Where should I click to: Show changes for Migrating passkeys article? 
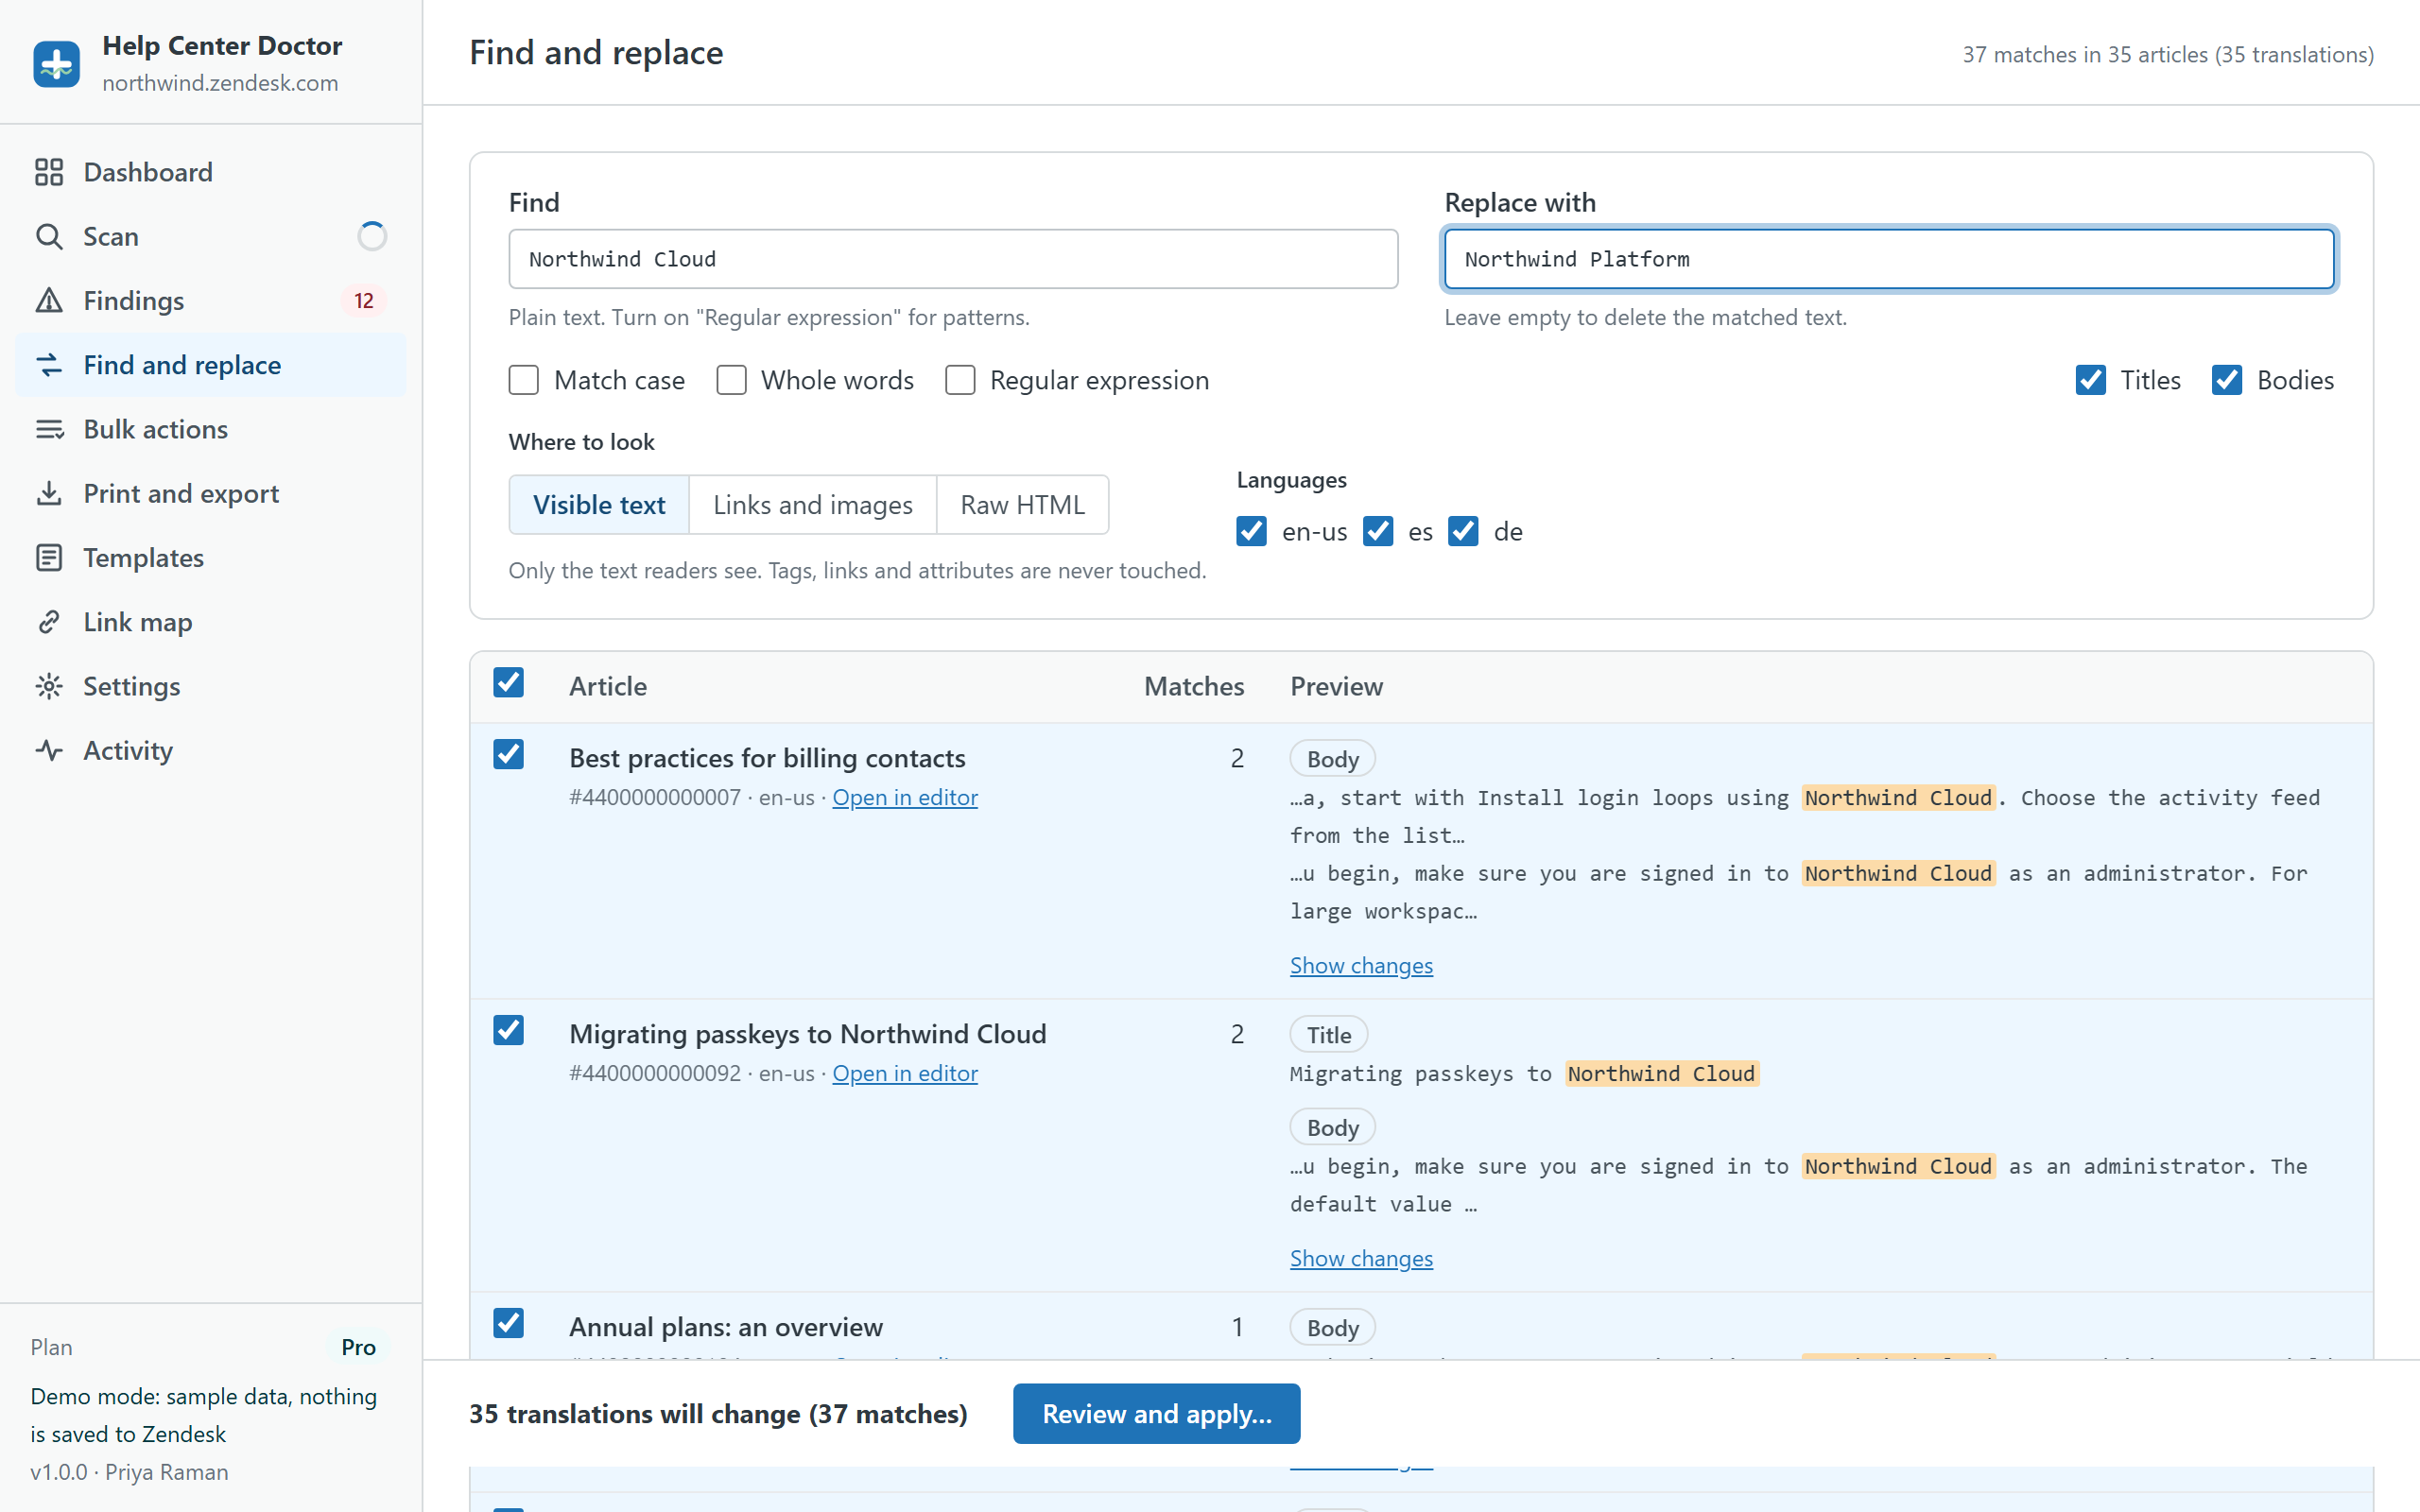click(1361, 1258)
